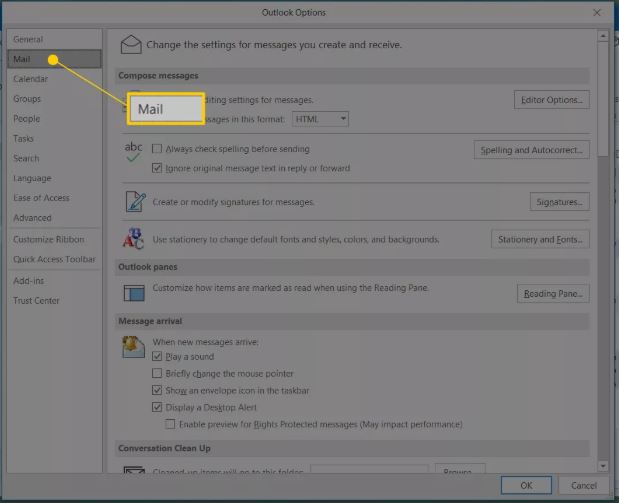This screenshot has height=503, width=619.
Task: Open Quick Access Toolbar settings
Action: click(54, 259)
